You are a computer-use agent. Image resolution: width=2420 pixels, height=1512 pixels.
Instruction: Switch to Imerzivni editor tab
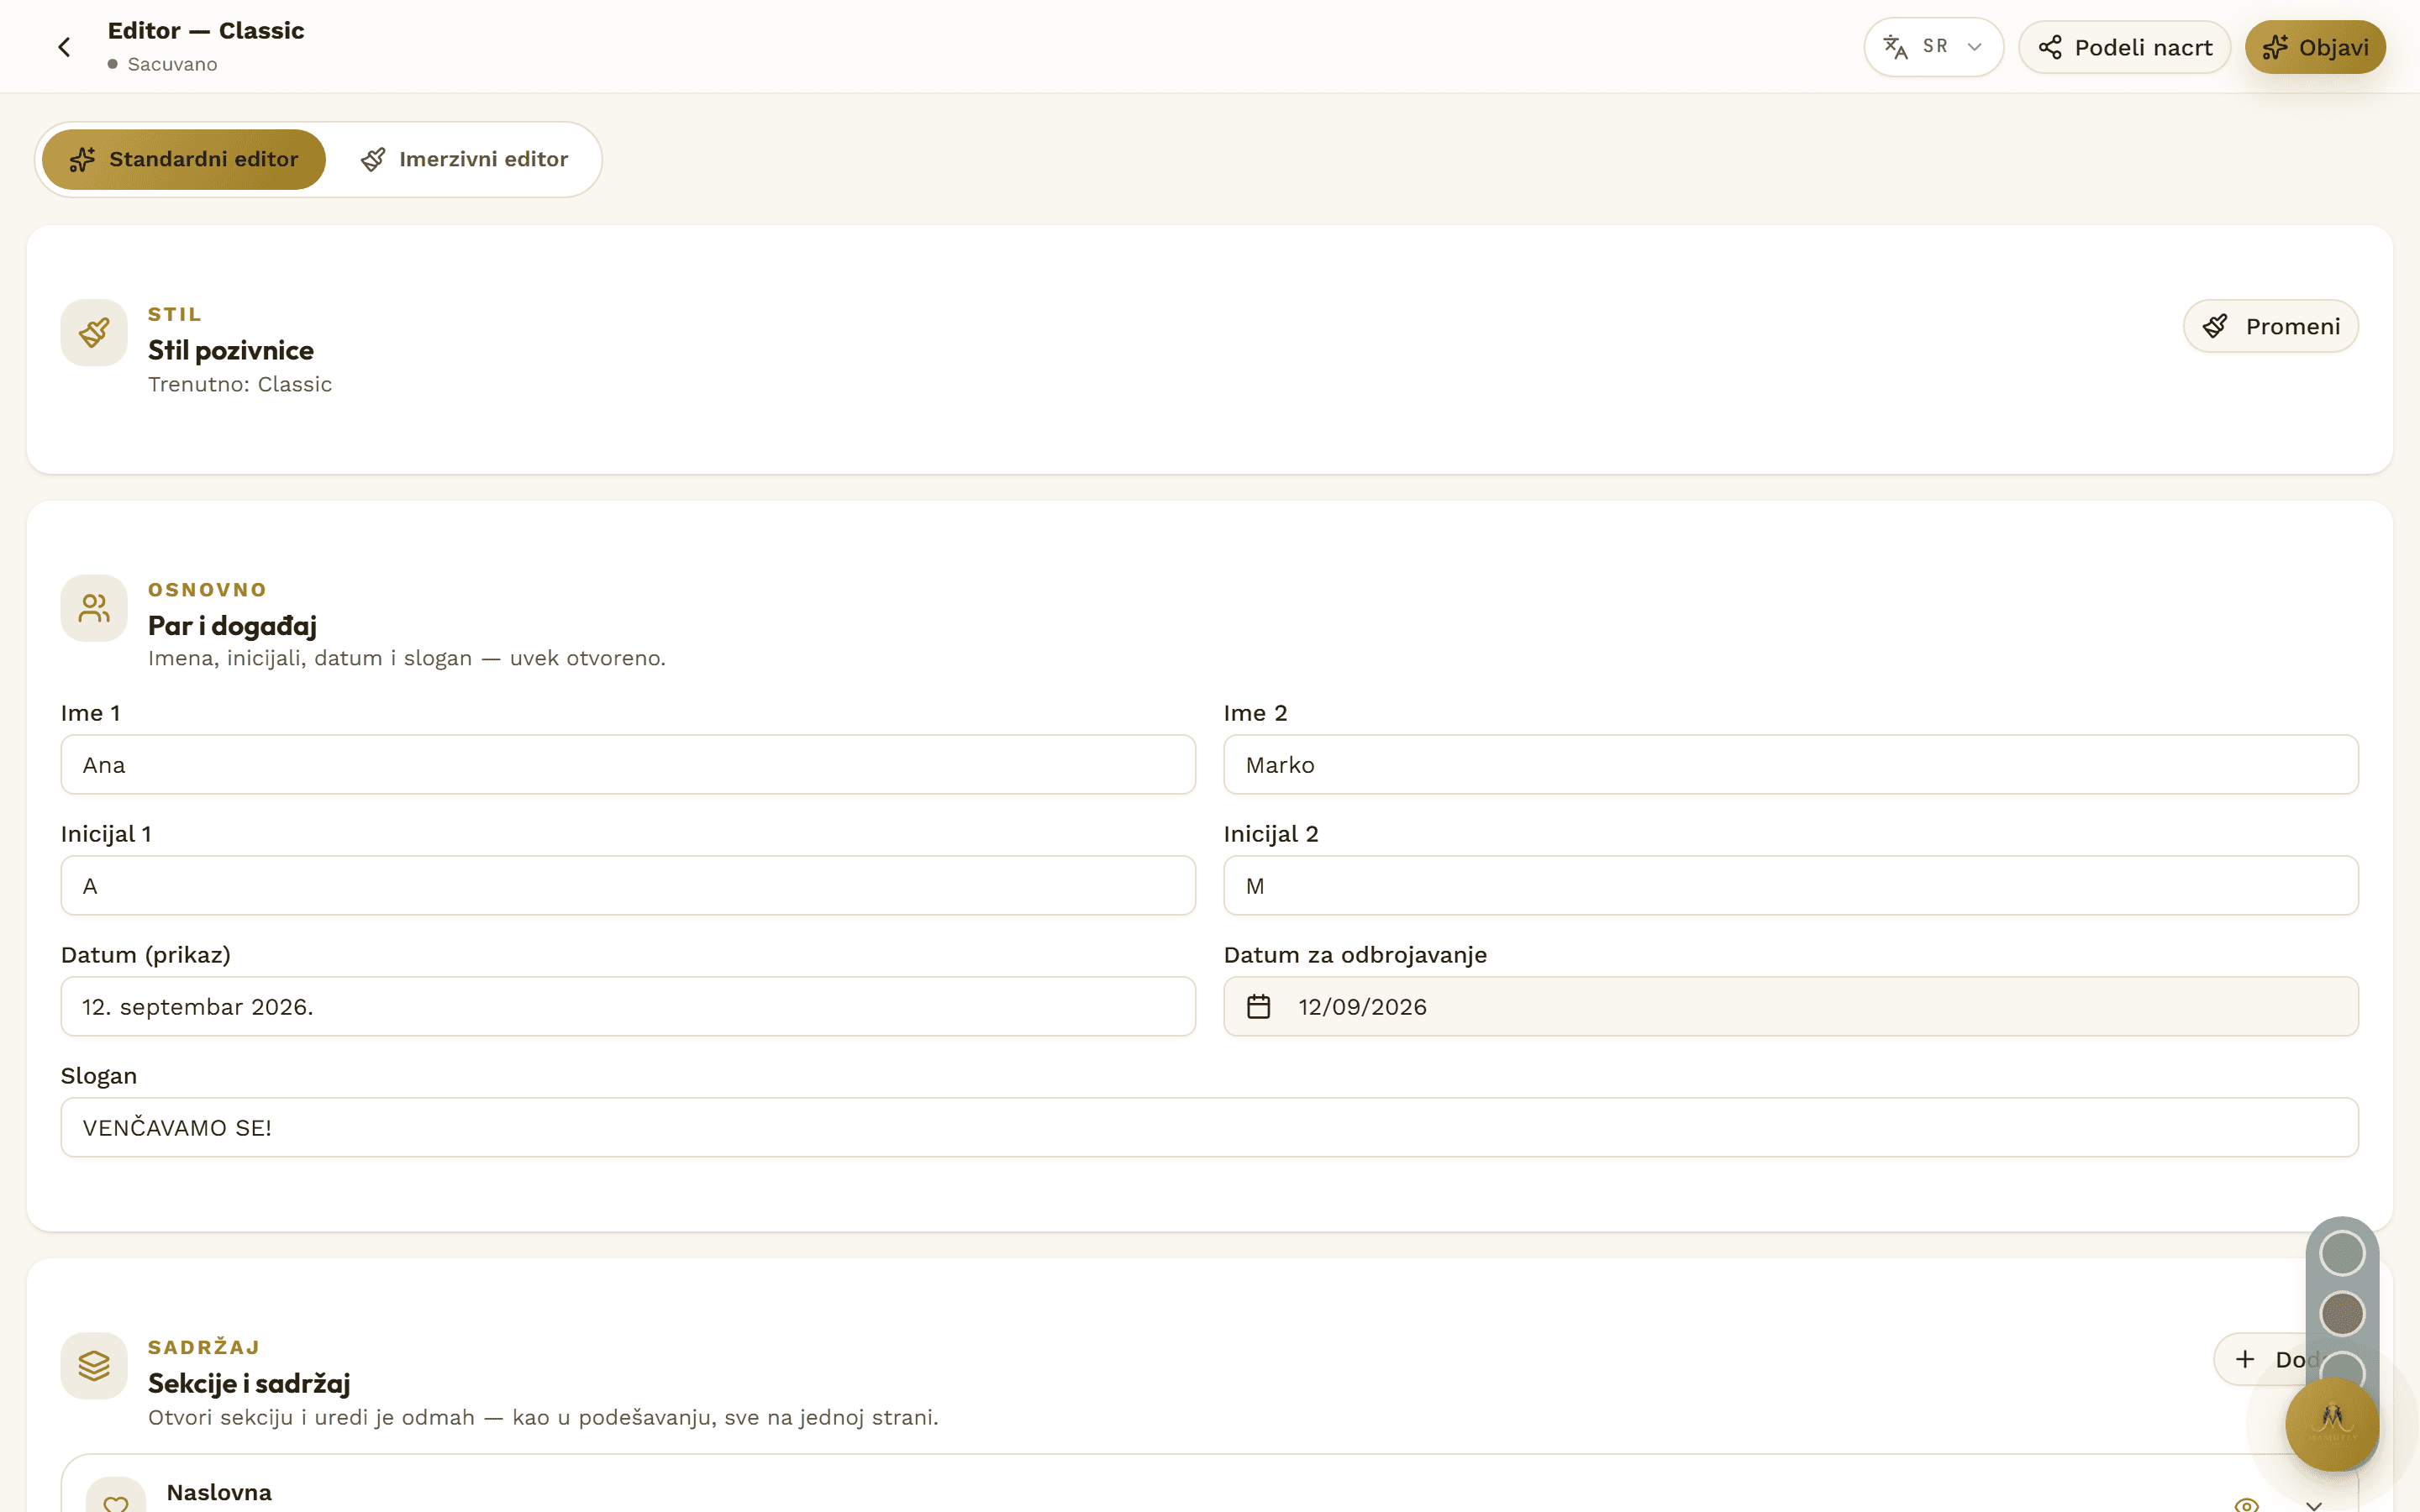click(465, 159)
